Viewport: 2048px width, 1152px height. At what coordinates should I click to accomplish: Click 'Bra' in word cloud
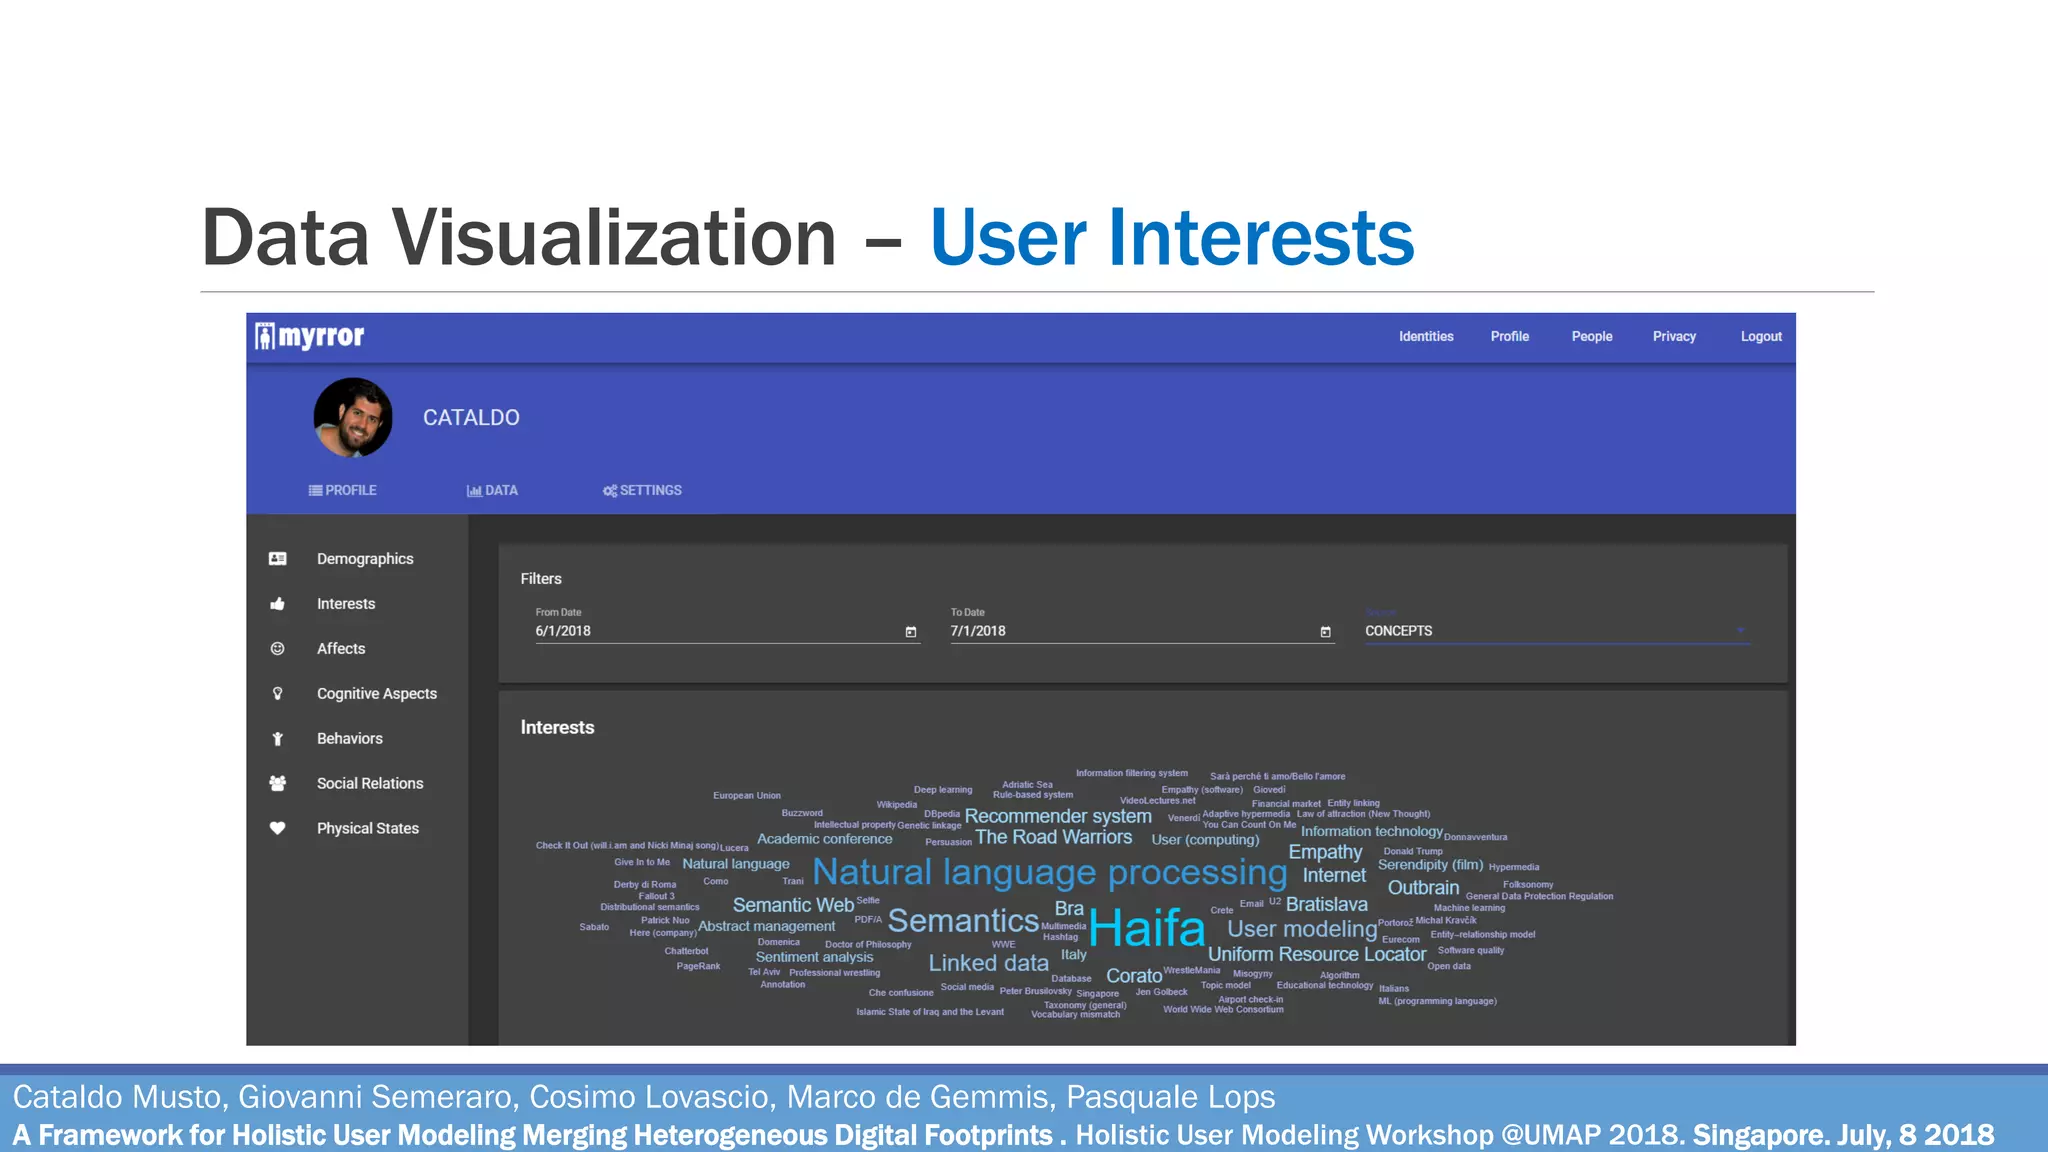coord(1069,908)
